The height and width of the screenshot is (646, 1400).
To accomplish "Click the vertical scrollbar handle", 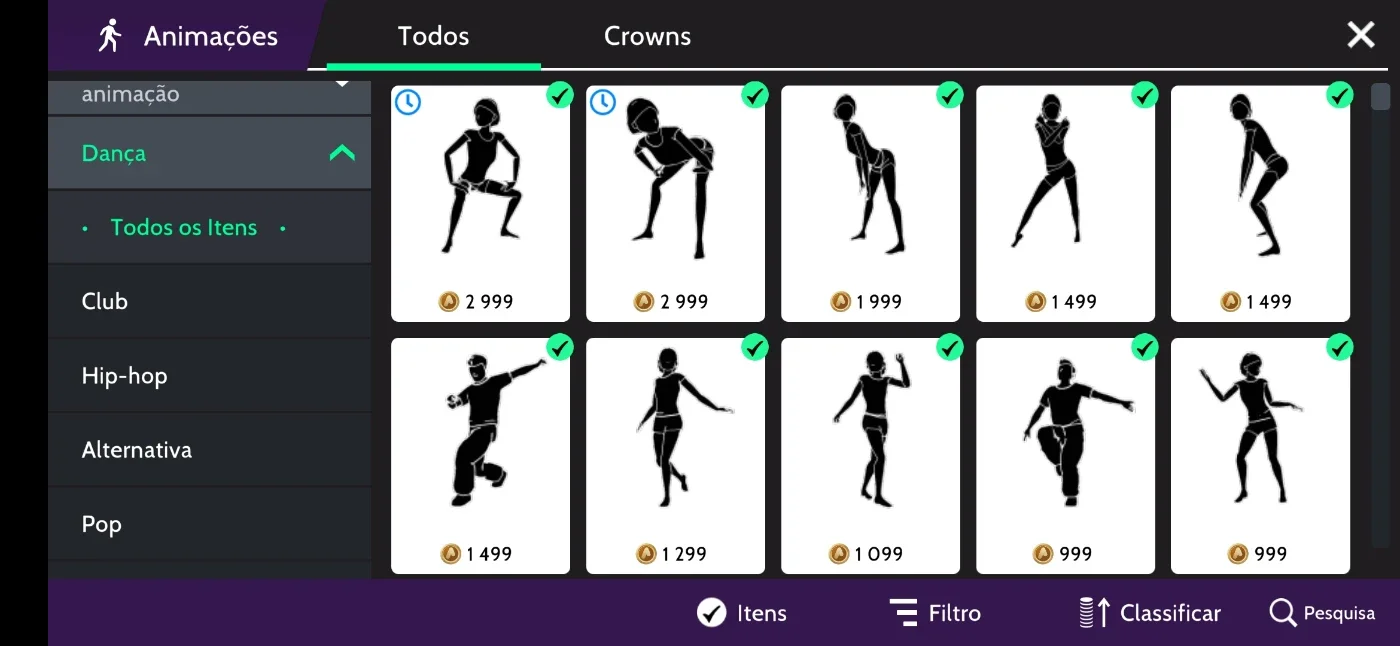I will tap(1380, 96).
